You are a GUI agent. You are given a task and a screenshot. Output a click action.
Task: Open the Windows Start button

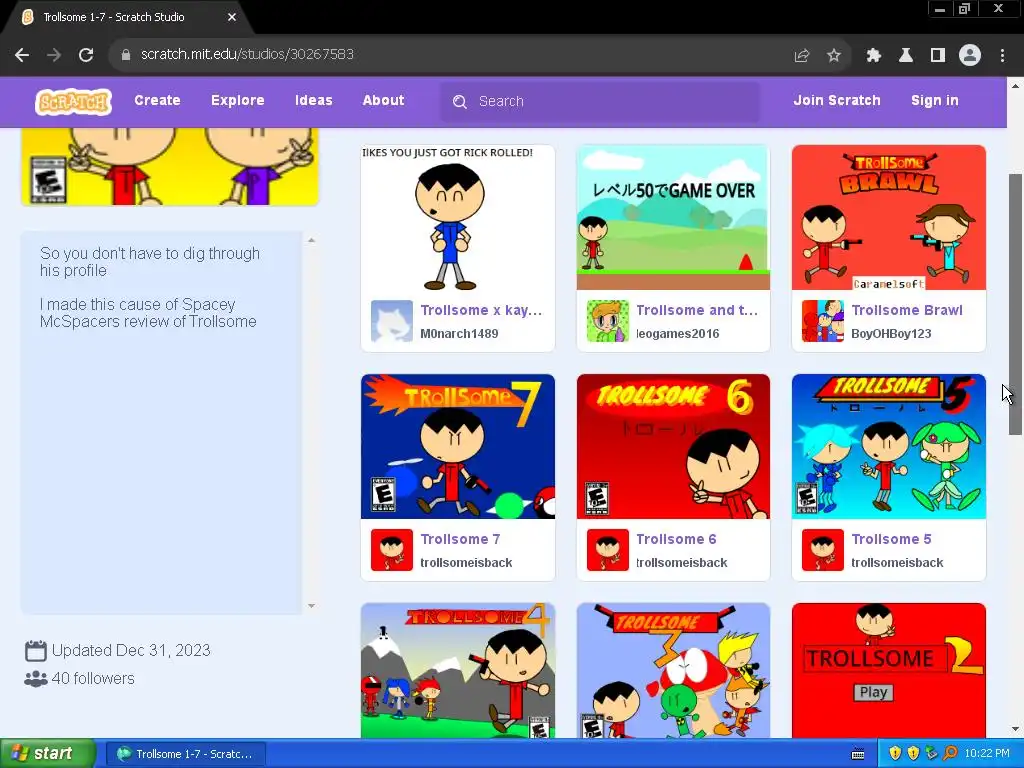[47, 754]
